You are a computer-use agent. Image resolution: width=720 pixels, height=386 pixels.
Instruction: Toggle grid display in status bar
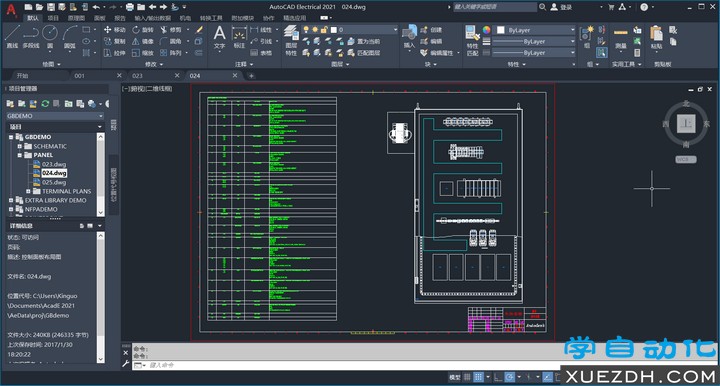point(467,377)
